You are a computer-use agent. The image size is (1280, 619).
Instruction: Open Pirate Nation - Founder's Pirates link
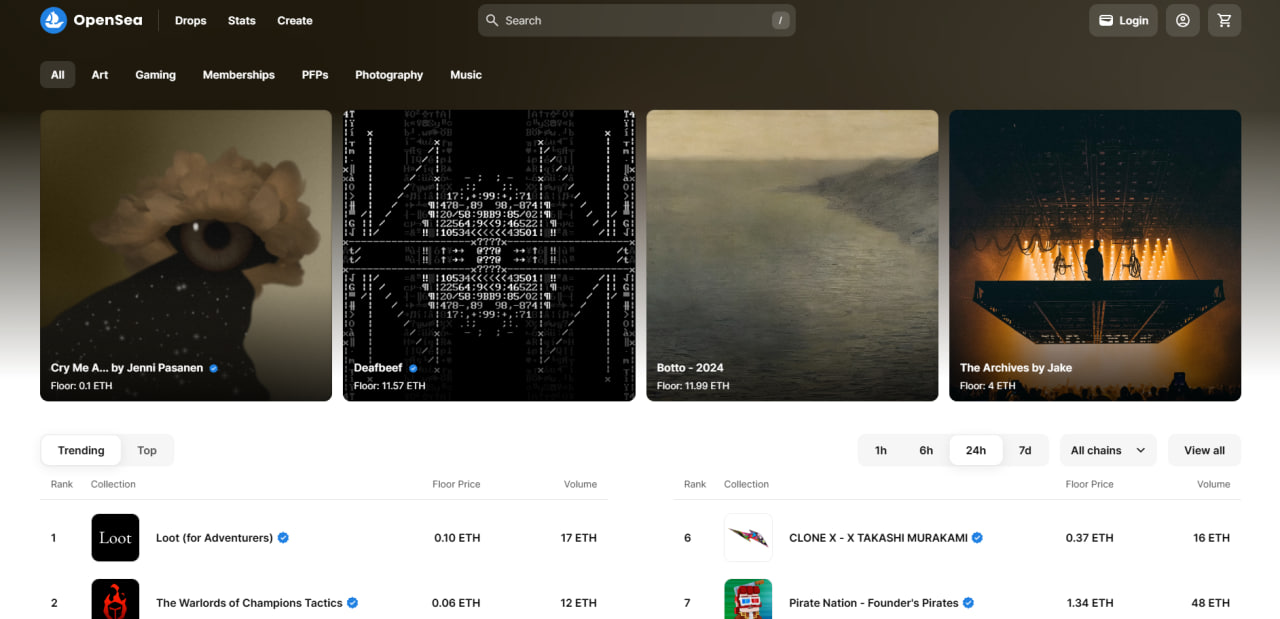pos(874,603)
